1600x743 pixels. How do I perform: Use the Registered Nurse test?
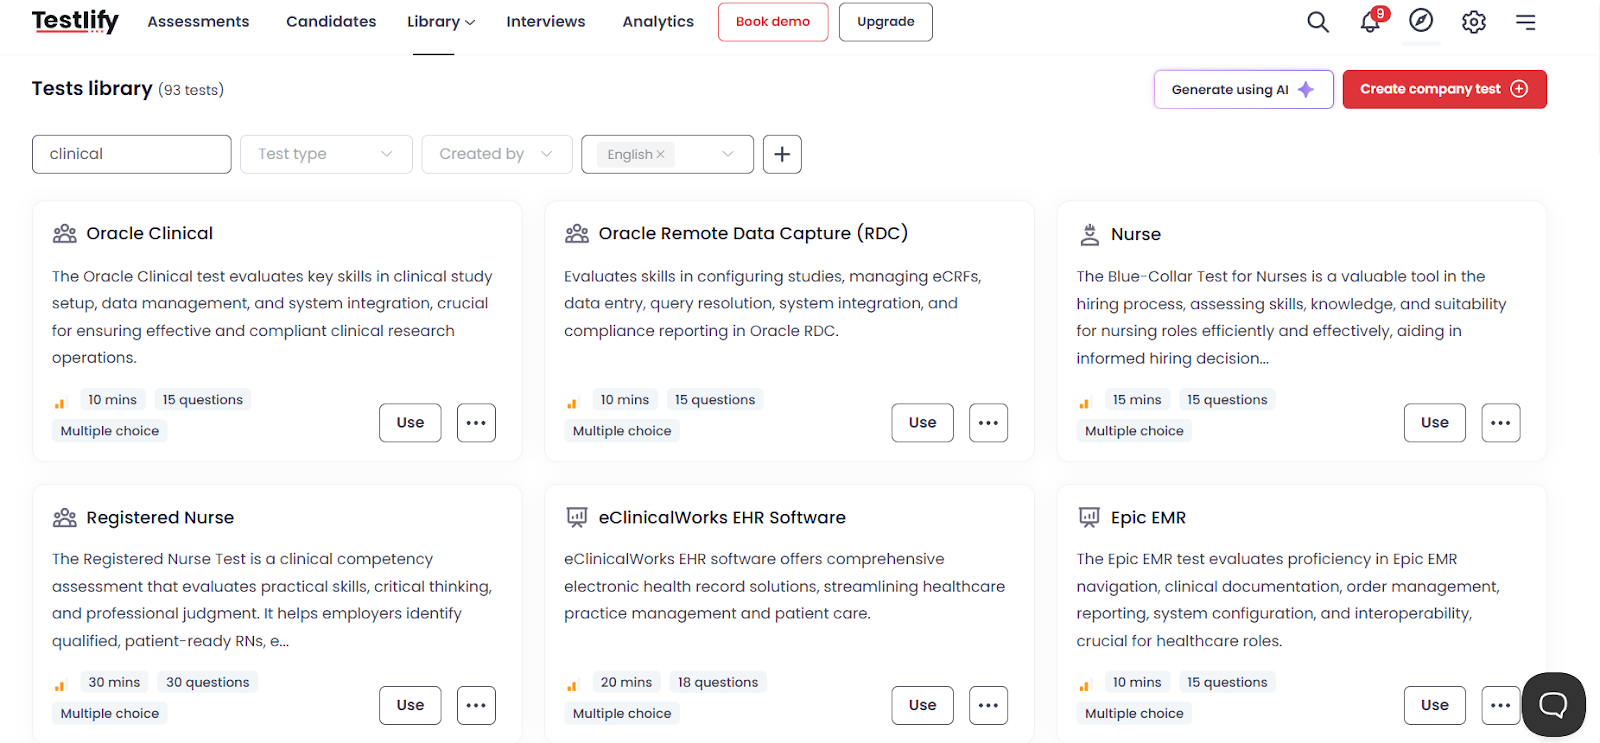(410, 705)
